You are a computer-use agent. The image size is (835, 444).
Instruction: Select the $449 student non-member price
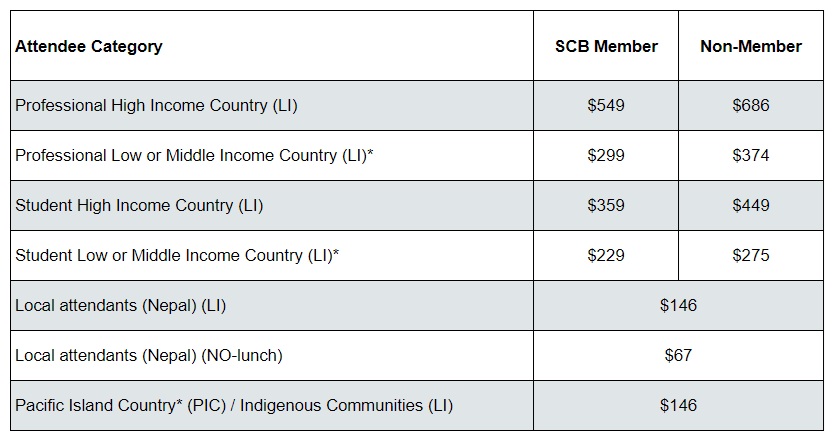click(x=751, y=205)
